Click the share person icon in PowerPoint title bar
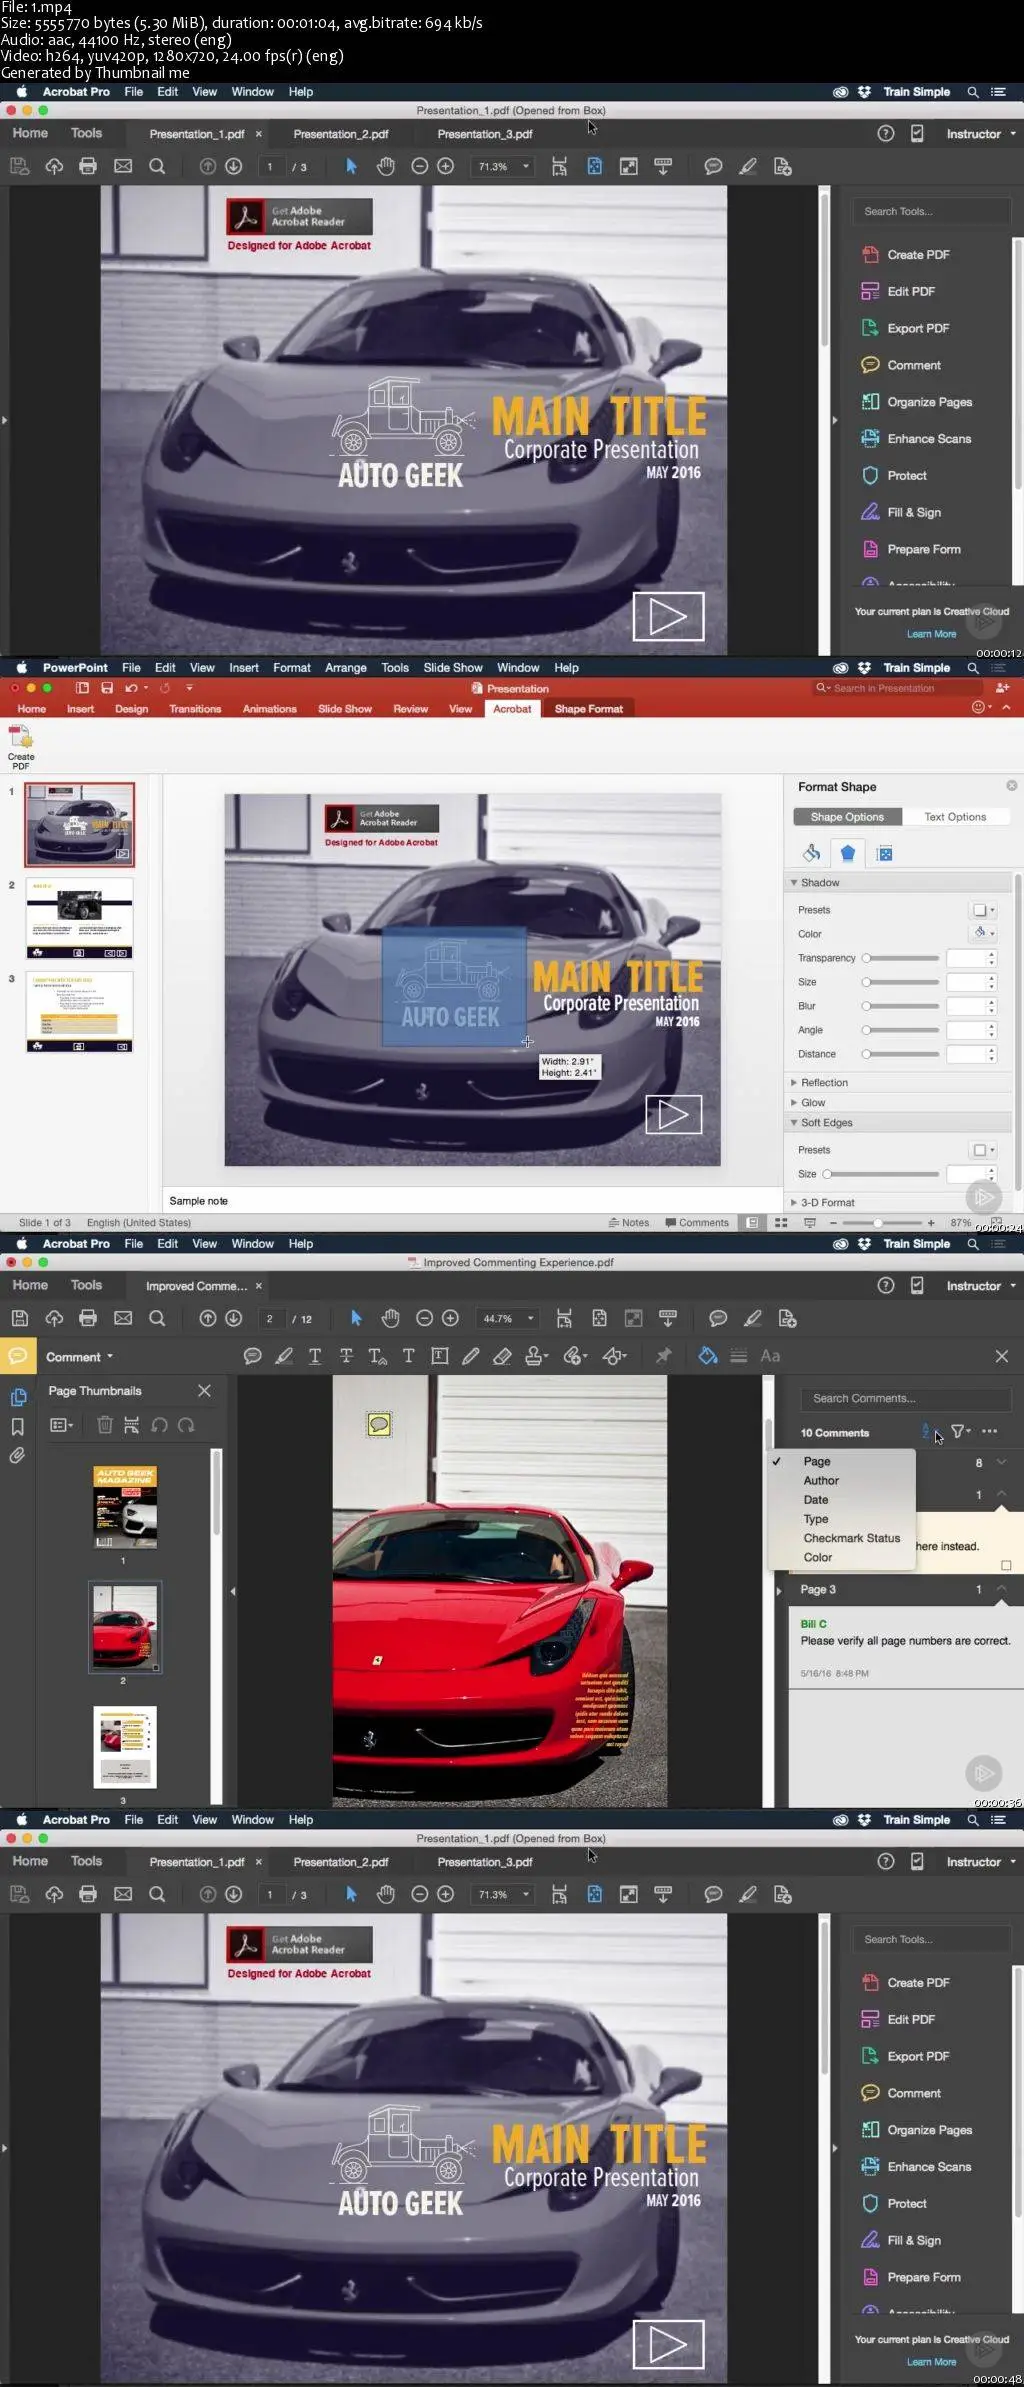1024x2387 pixels. point(1002,688)
